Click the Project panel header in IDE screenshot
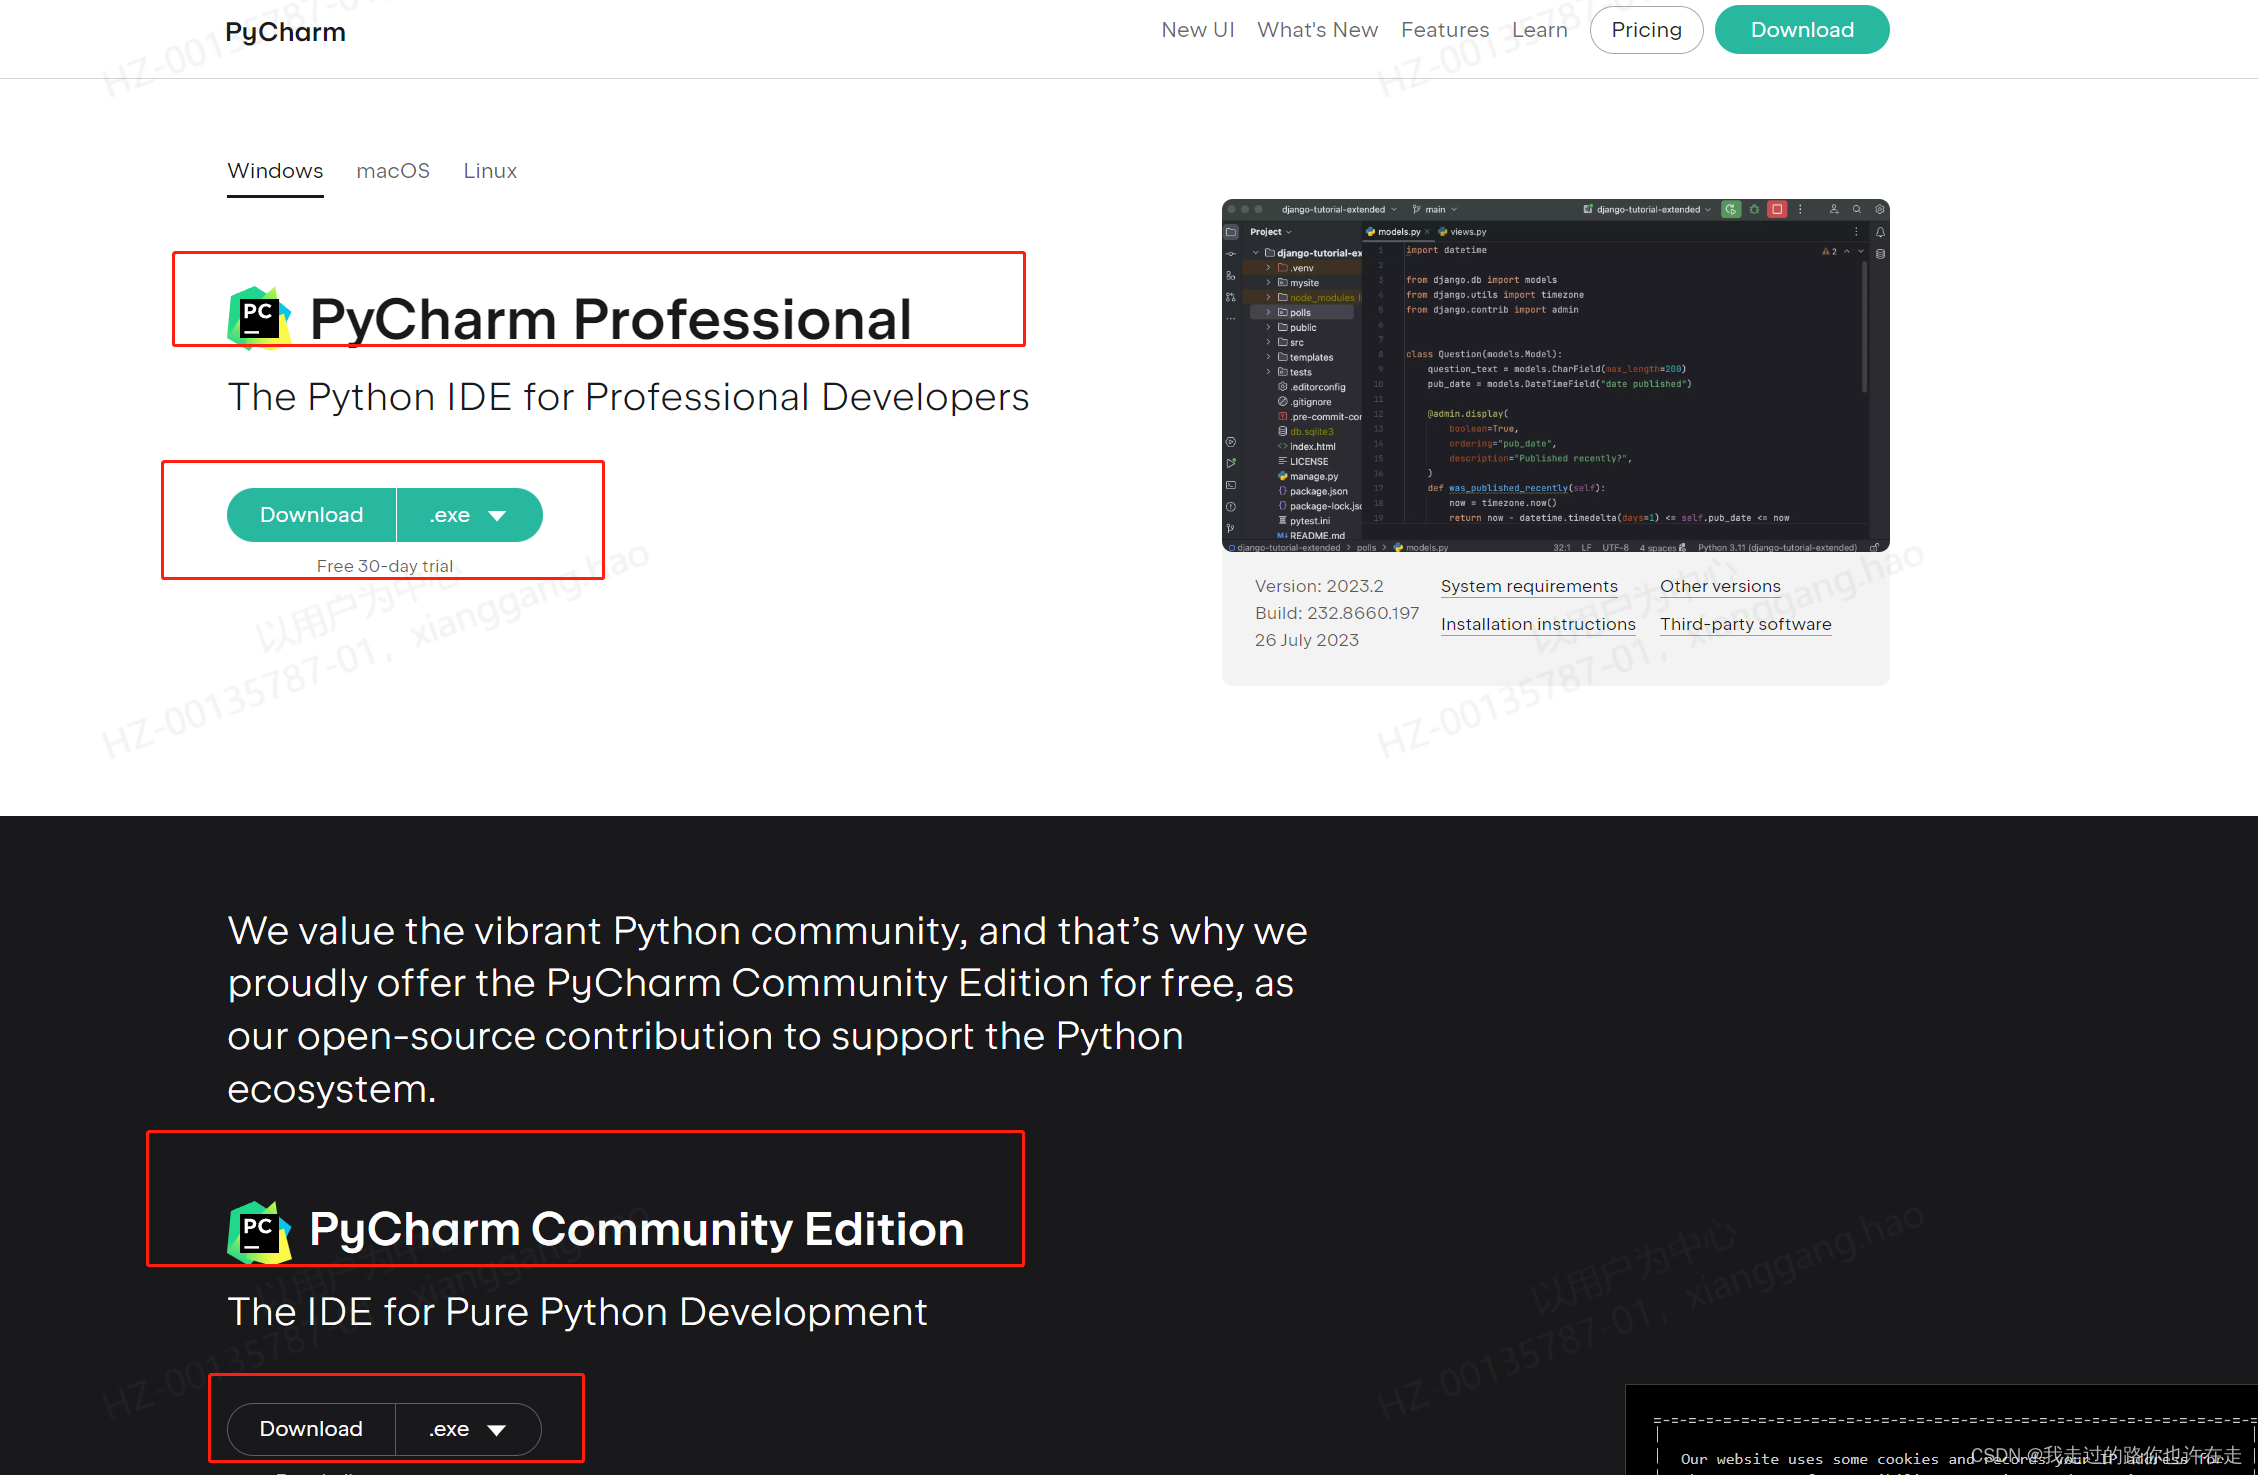This screenshot has width=2258, height=1475. point(1270,231)
